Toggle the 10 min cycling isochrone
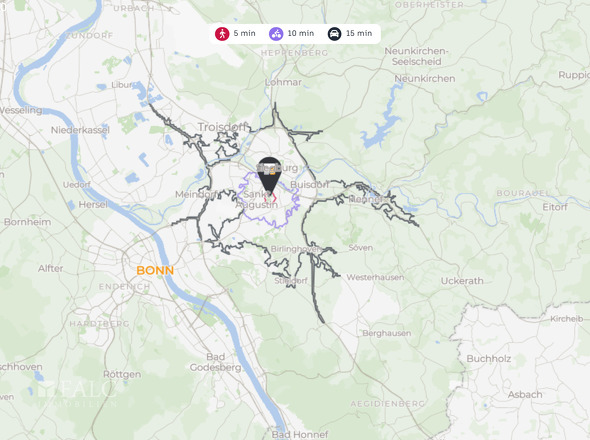Image resolution: width=590 pixels, height=440 pixels. point(292,34)
